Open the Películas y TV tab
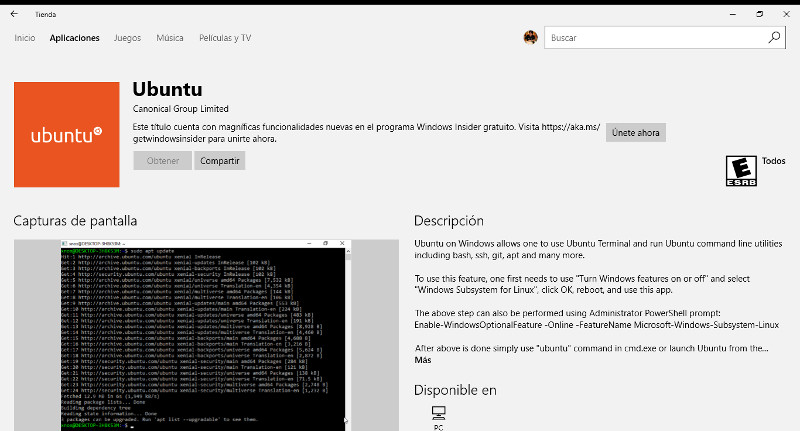The height and width of the screenshot is (431, 800). pos(225,38)
